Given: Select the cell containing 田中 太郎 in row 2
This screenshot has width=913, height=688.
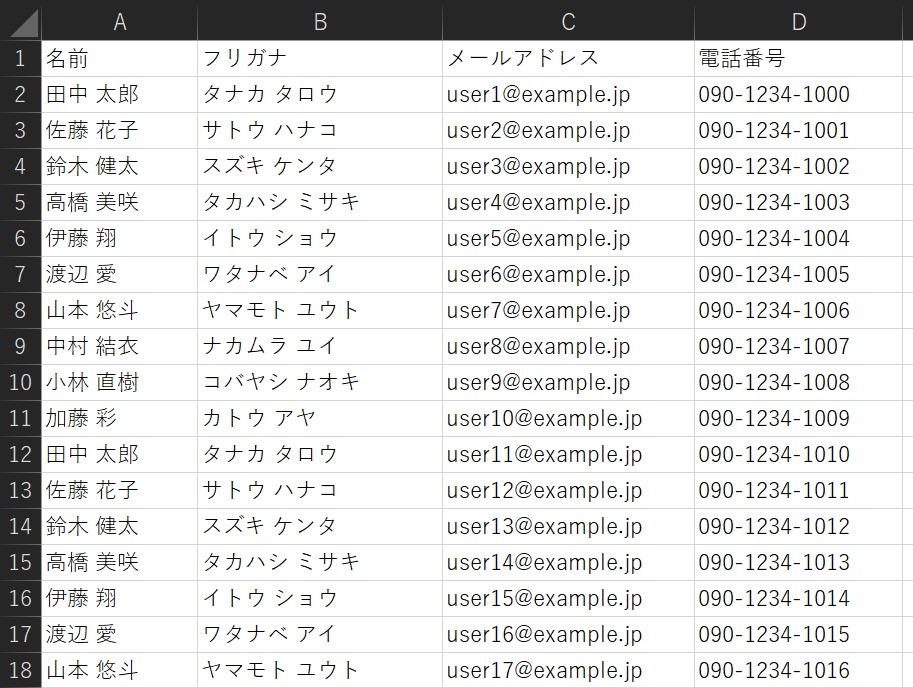Looking at the screenshot, I should pyautogui.click(x=119, y=94).
